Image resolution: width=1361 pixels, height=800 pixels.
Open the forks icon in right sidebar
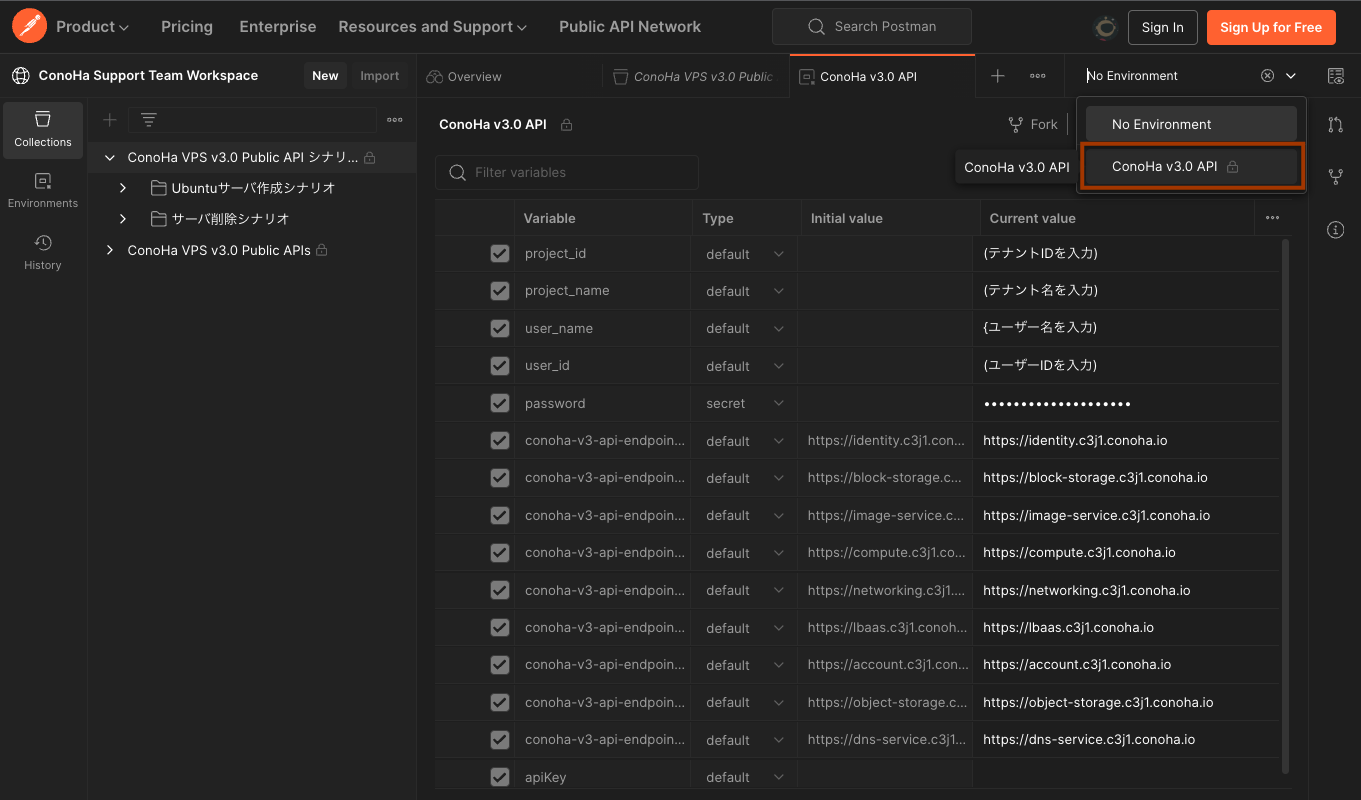click(x=1335, y=177)
